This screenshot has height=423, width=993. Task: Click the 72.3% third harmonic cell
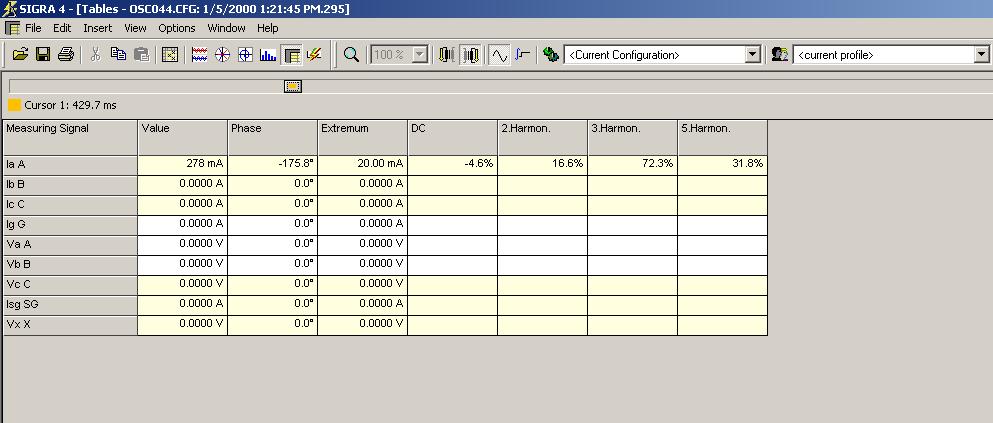pos(633,165)
